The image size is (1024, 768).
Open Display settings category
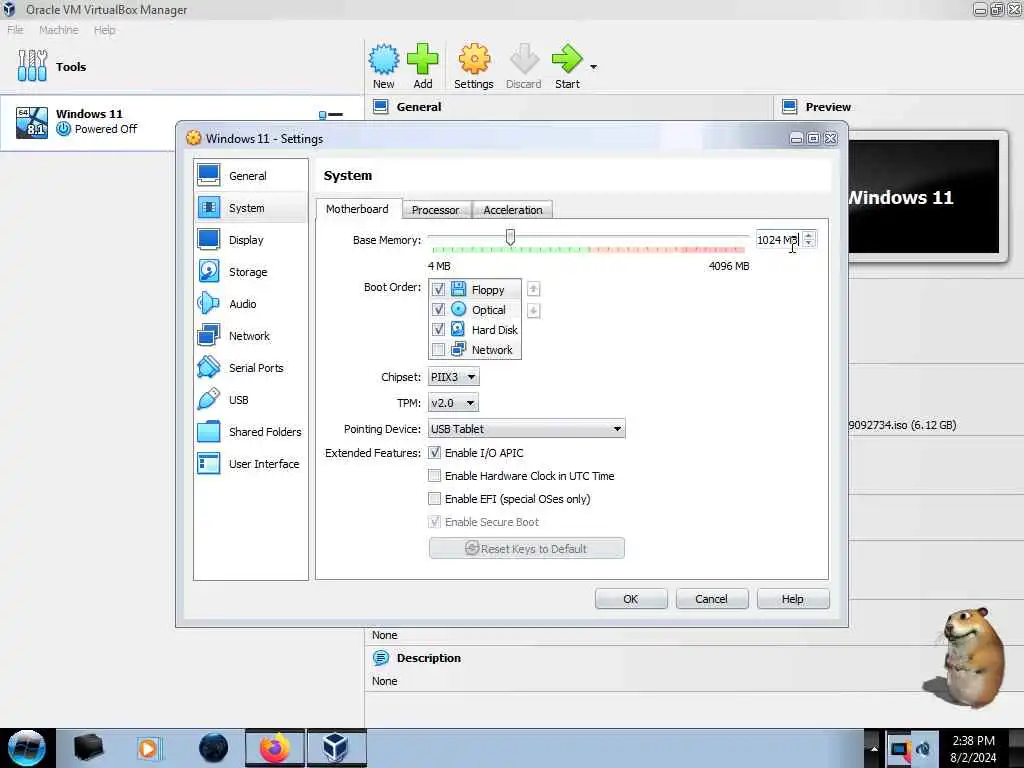click(x=251, y=240)
